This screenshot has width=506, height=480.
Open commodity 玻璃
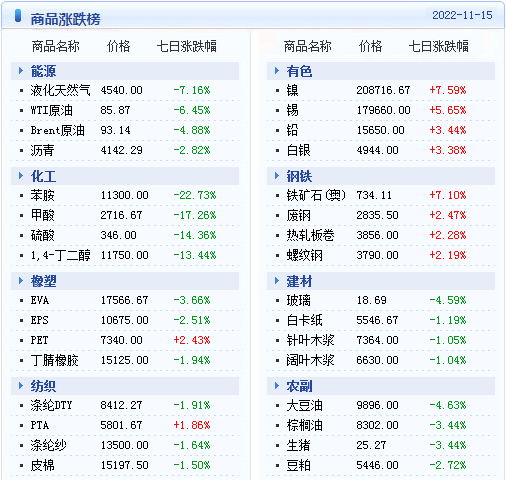coord(298,300)
